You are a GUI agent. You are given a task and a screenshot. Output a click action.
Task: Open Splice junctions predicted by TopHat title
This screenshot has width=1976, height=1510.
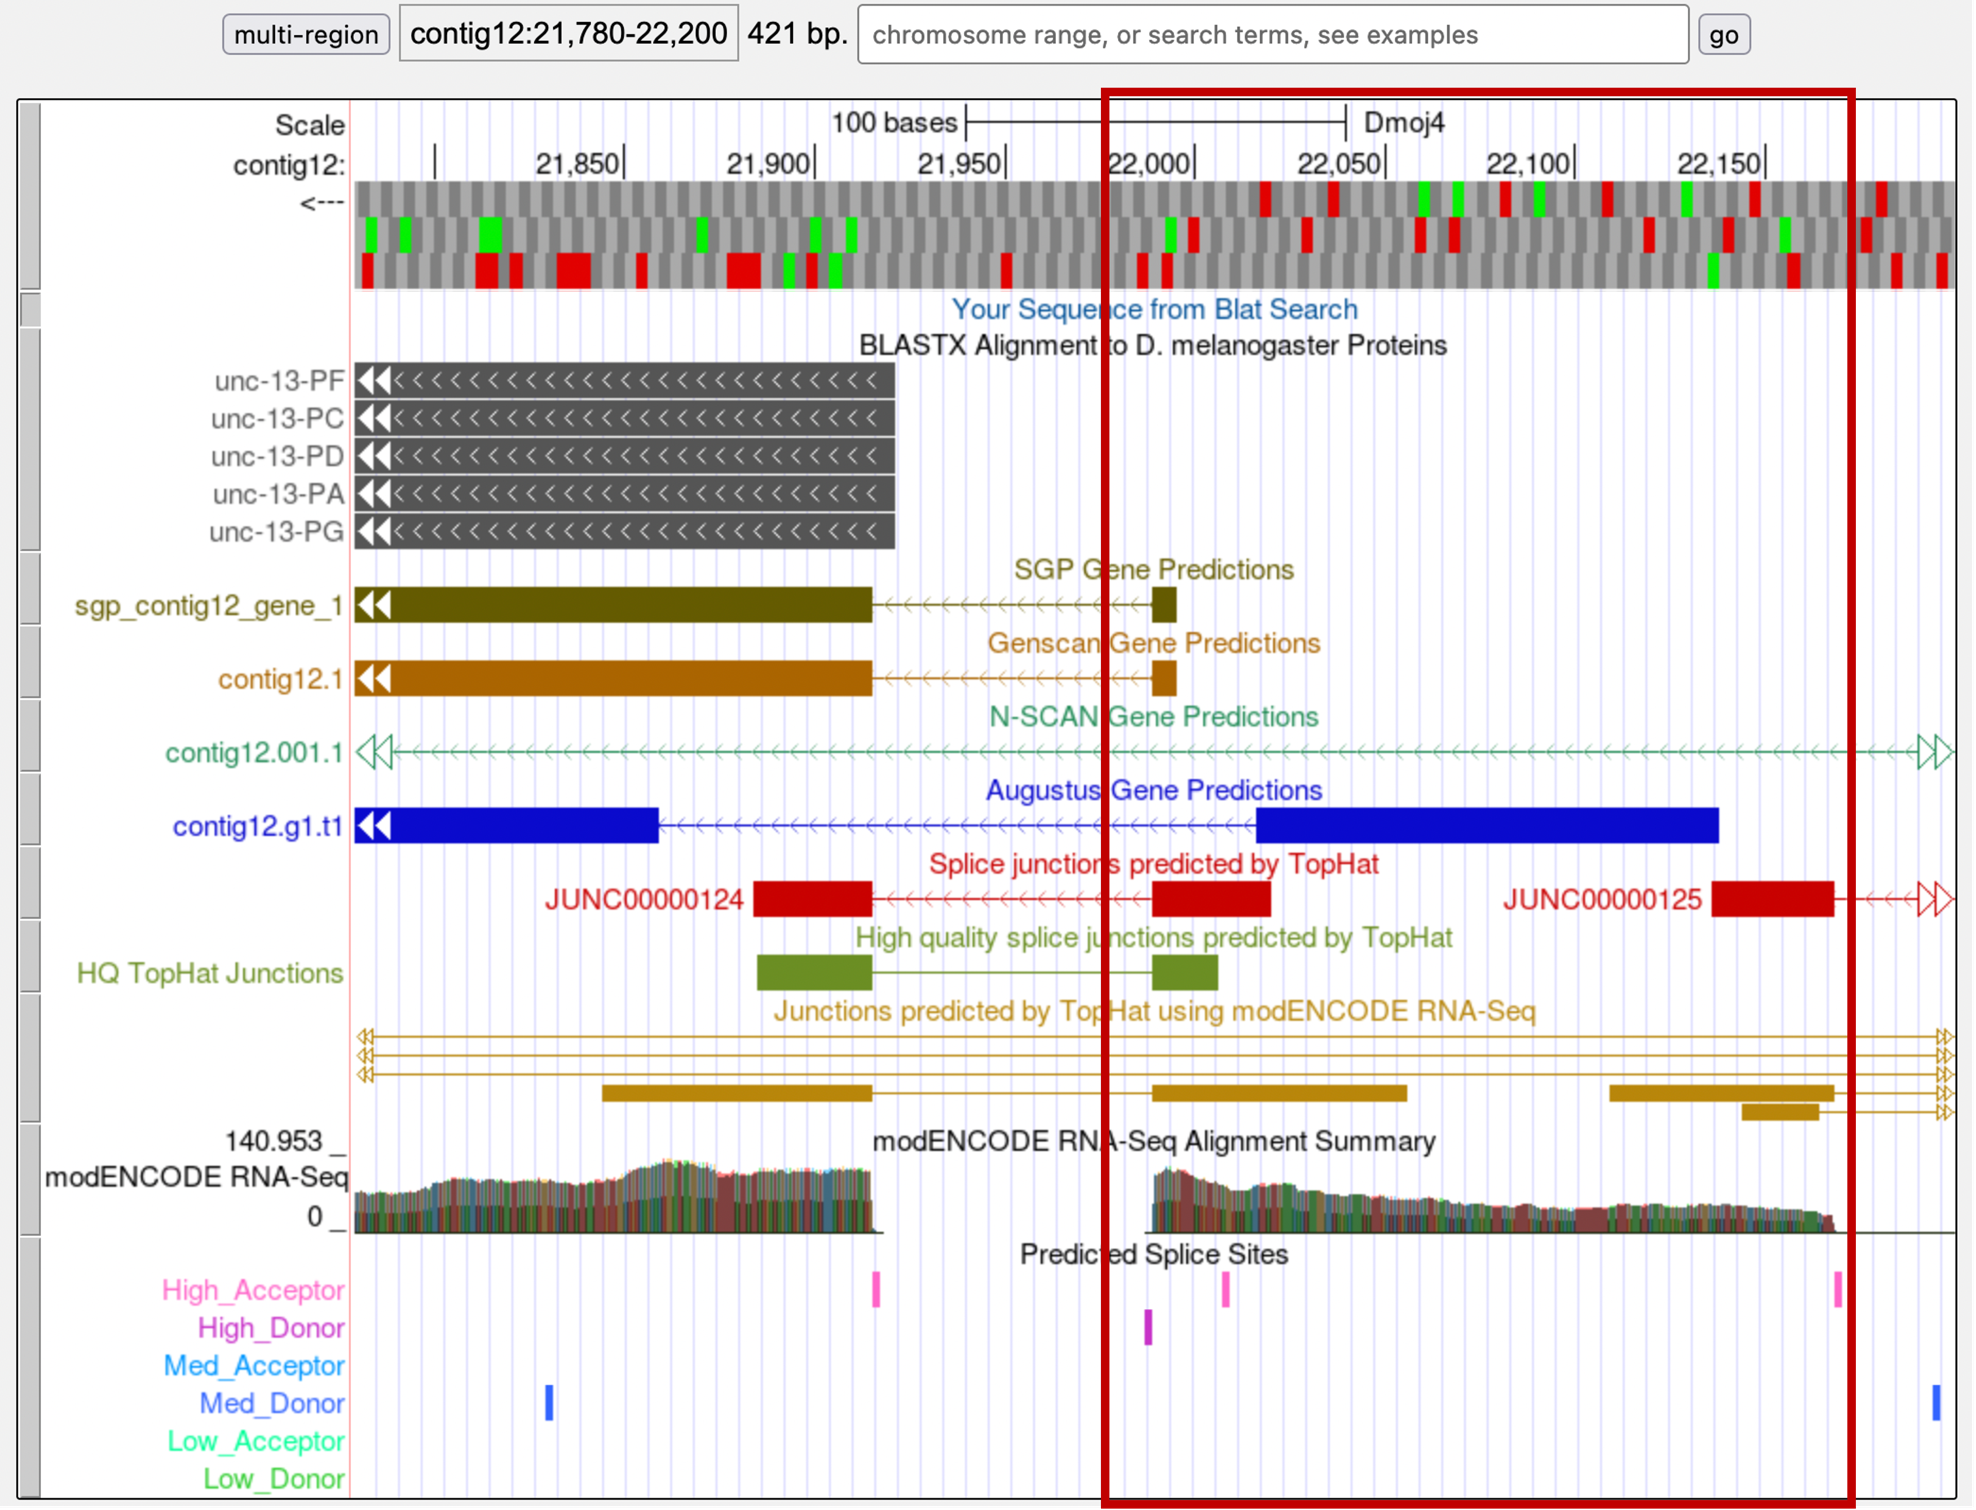click(x=1153, y=864)
